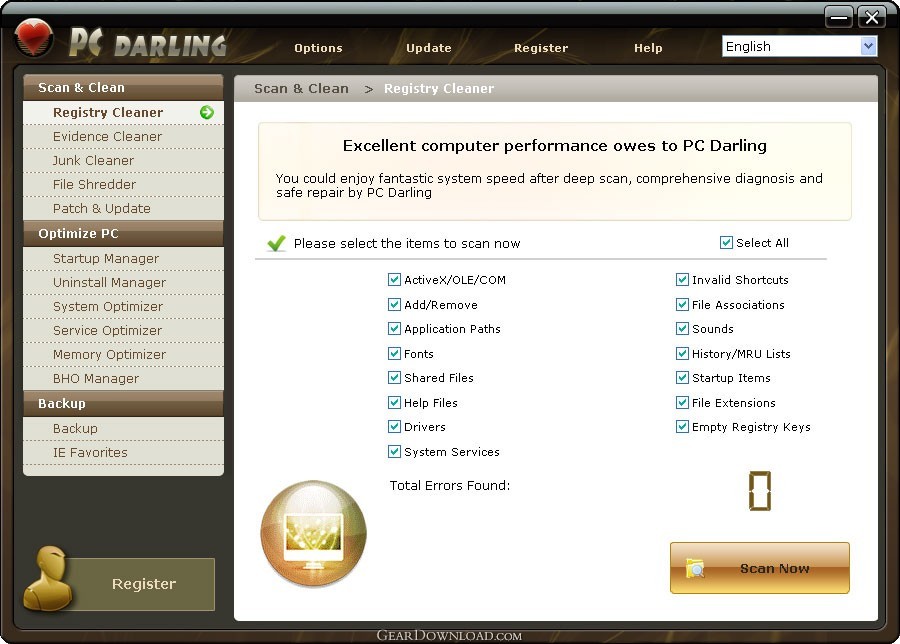The width and height of the screenshot is (900, 644).
Task: Uncheck the Shared Files checkbox
Action: click(x=394, y=377)
